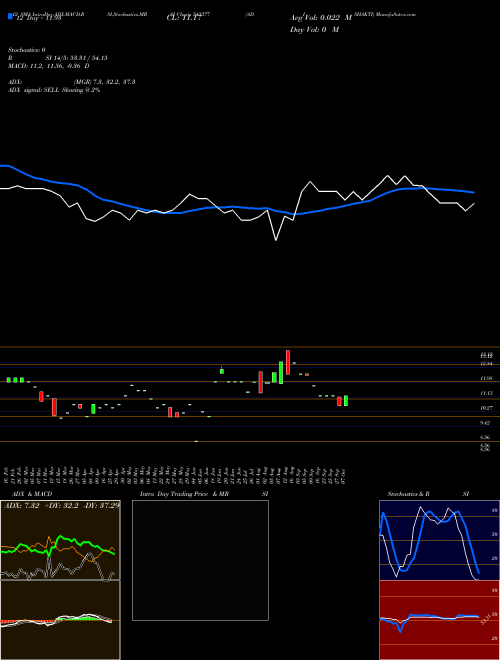The height and width of the screenshot is (660, 500).
Task: Click the 'Avg Vol: 0.022 M' label
Action: click(x=321, y=18)
